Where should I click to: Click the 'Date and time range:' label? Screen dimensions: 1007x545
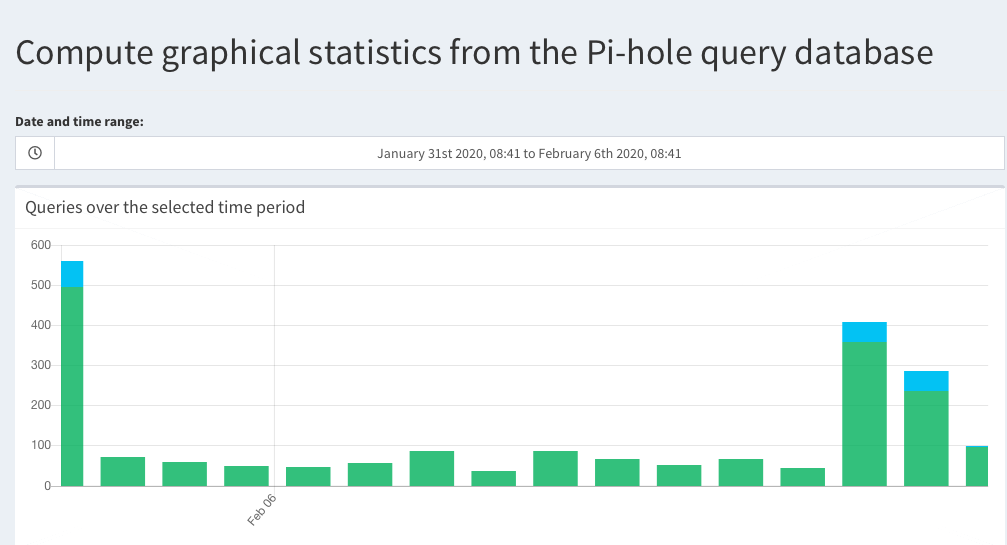pyautogui.click(x=80, y=121)
